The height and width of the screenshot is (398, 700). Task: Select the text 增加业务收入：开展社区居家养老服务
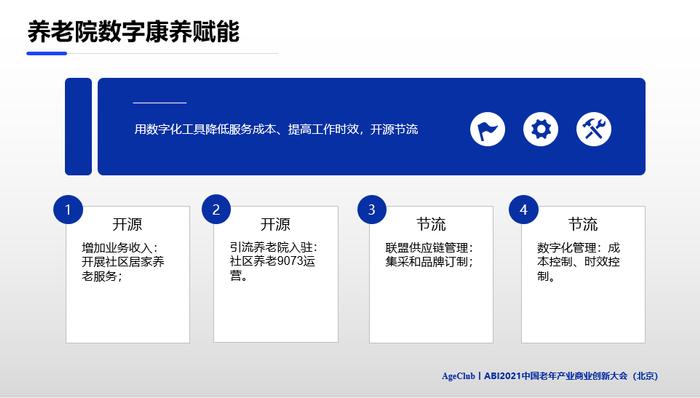[123, 262]
